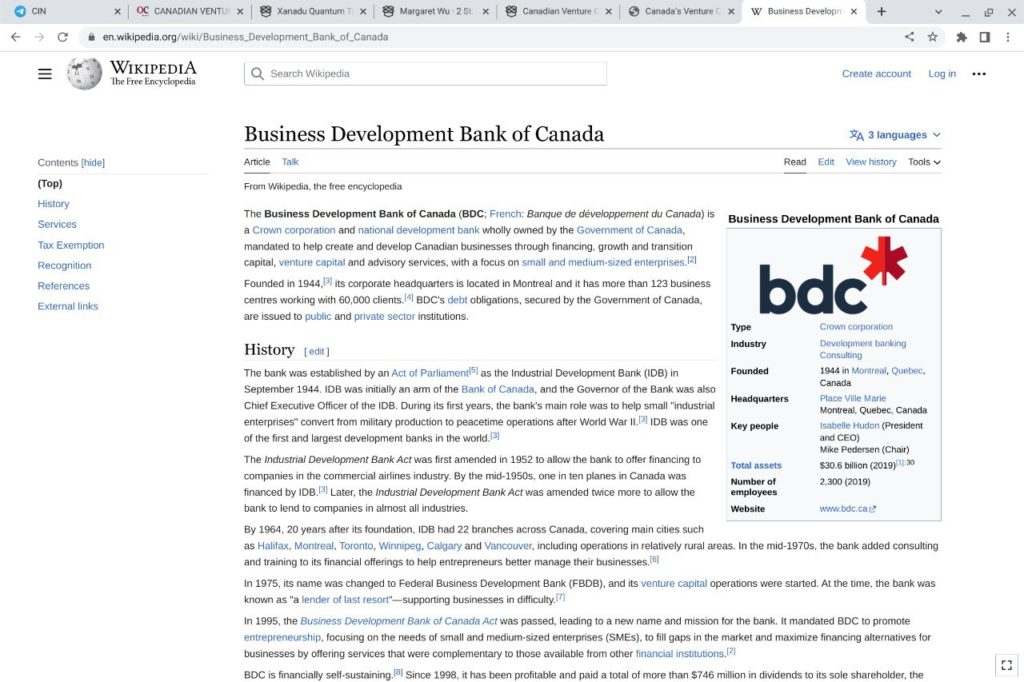Edit the History section
The width and height of the screenshot is (1024, 682).
317,351
